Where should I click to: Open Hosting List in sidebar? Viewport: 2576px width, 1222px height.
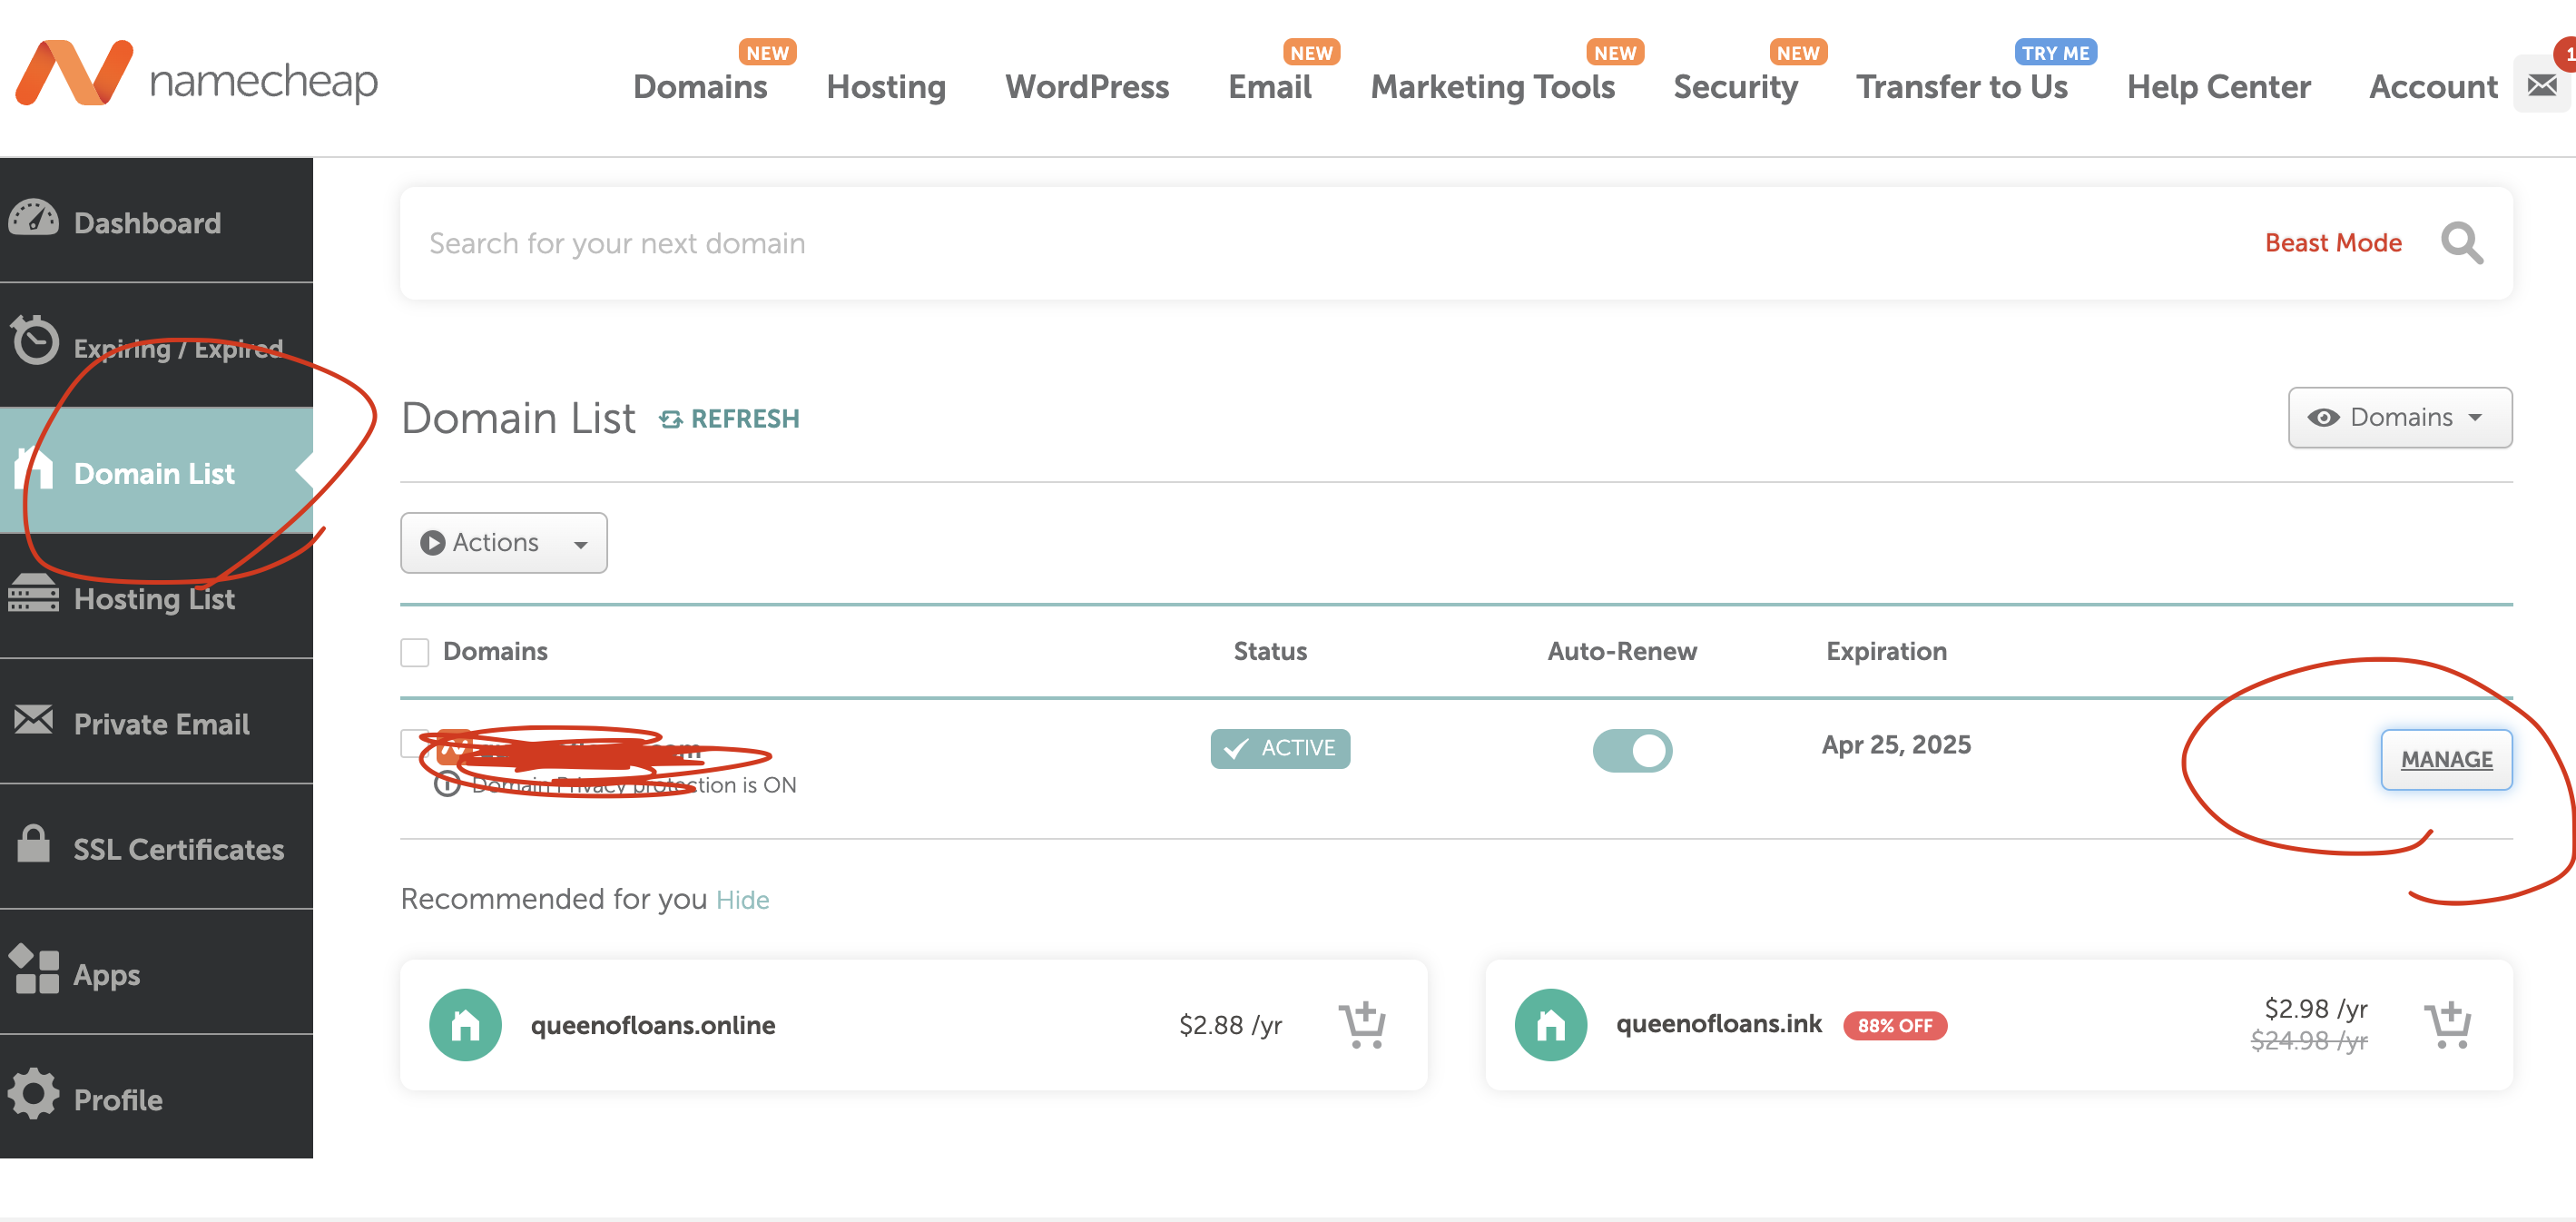click(155, 598)
